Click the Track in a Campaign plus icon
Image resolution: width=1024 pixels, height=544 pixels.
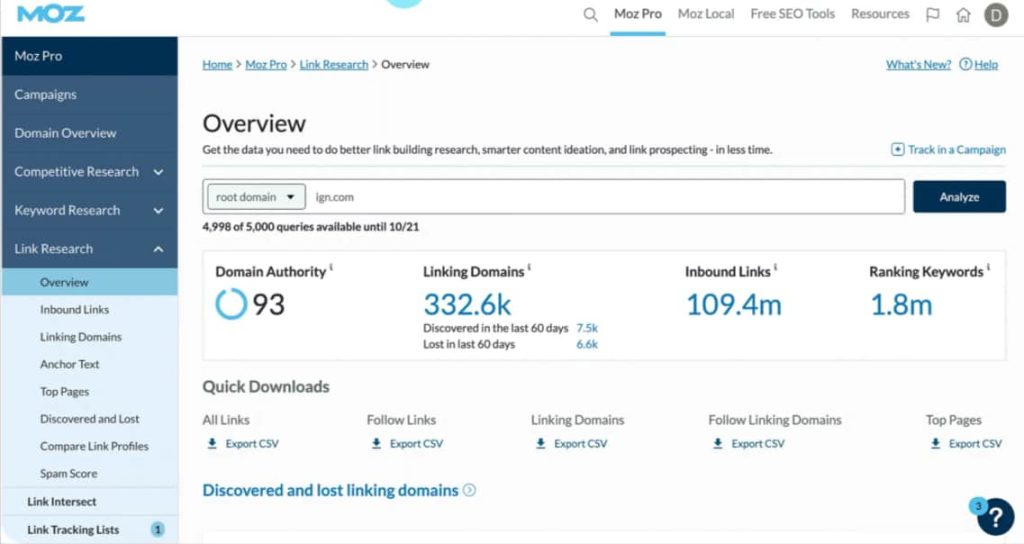coord(897,150)
